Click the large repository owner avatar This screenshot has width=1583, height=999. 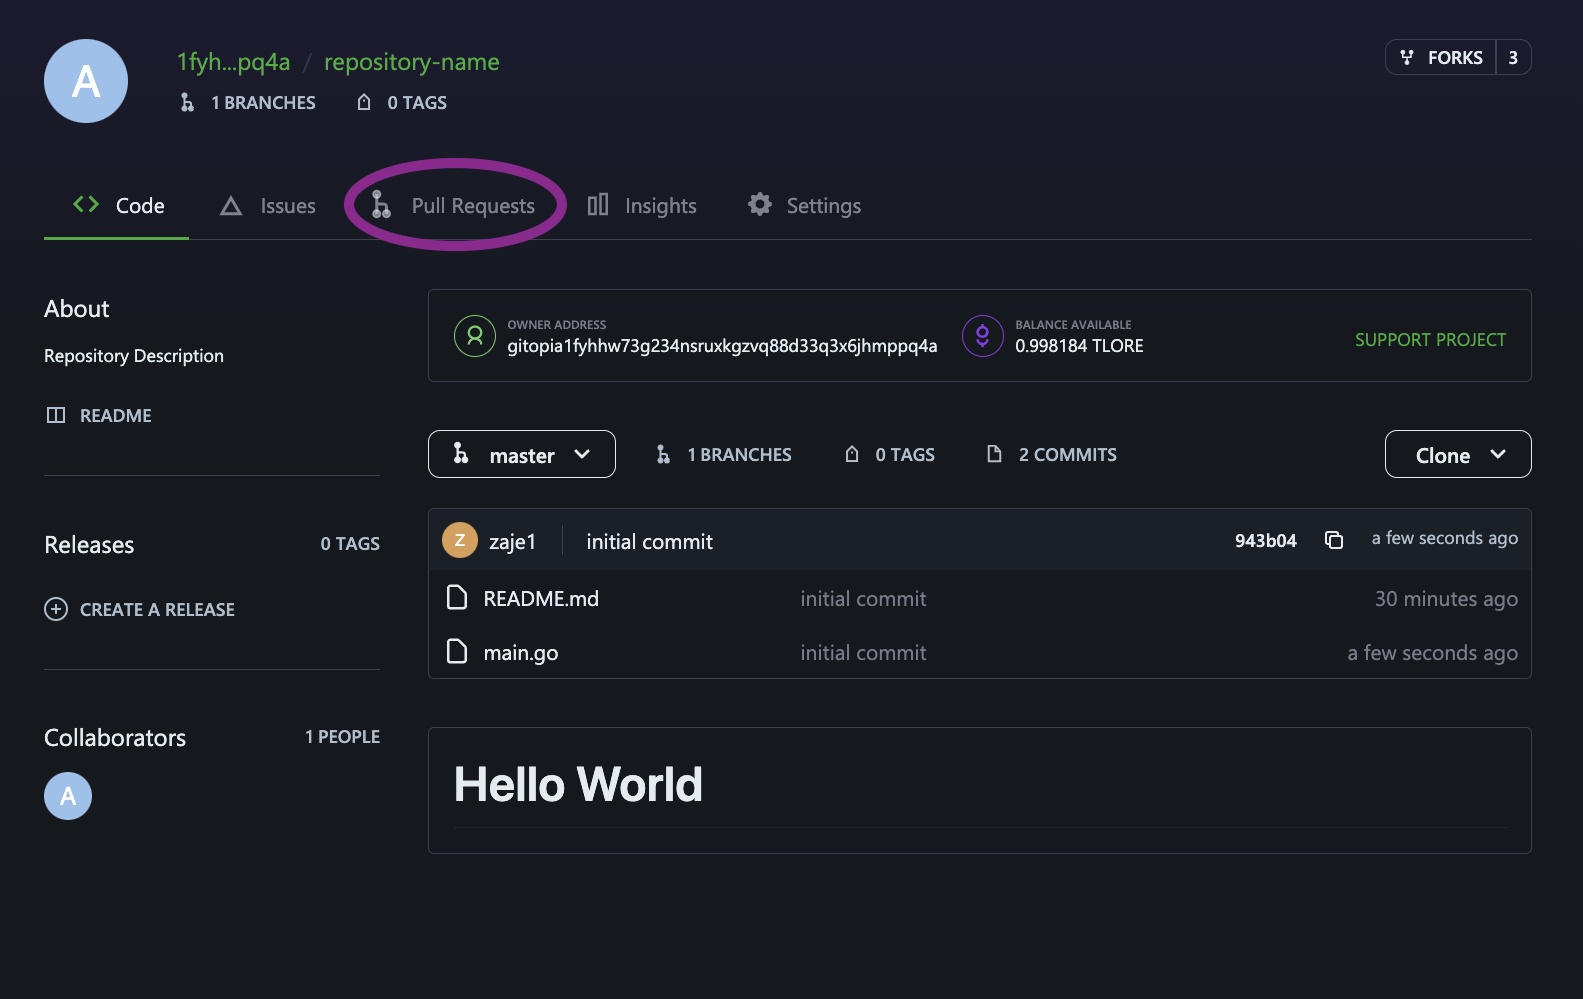pyautogui.click(x=86, y=81)
